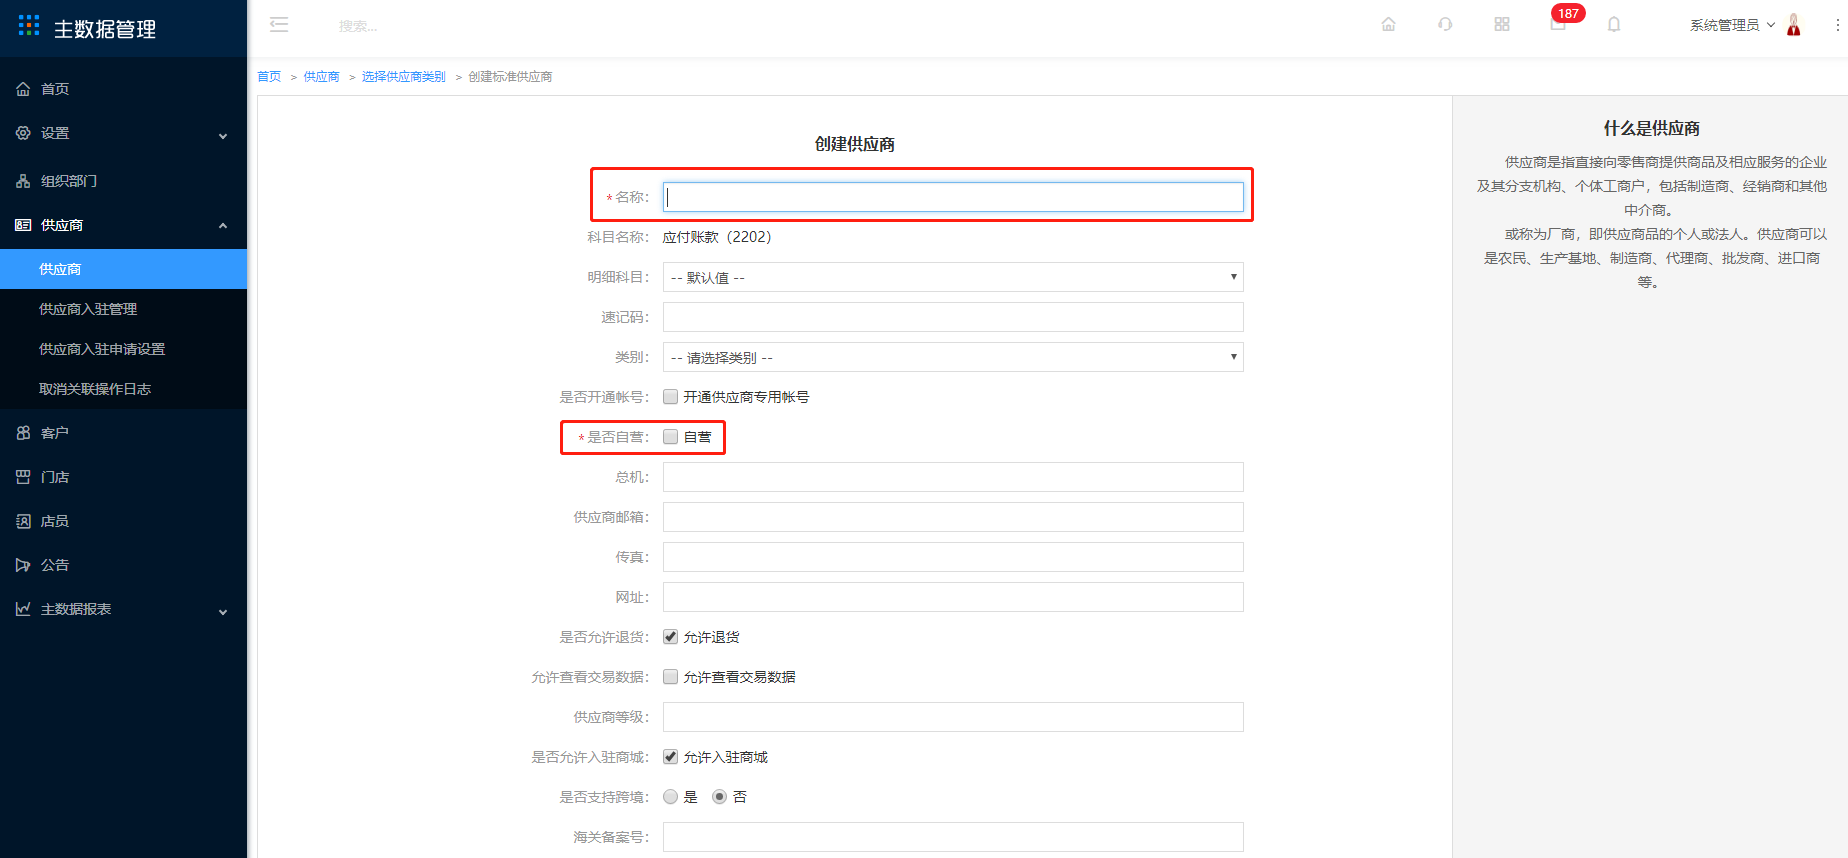
Task: Enable 开通供应商专用帐号 checkbox
Action: (x=671, y=397)
